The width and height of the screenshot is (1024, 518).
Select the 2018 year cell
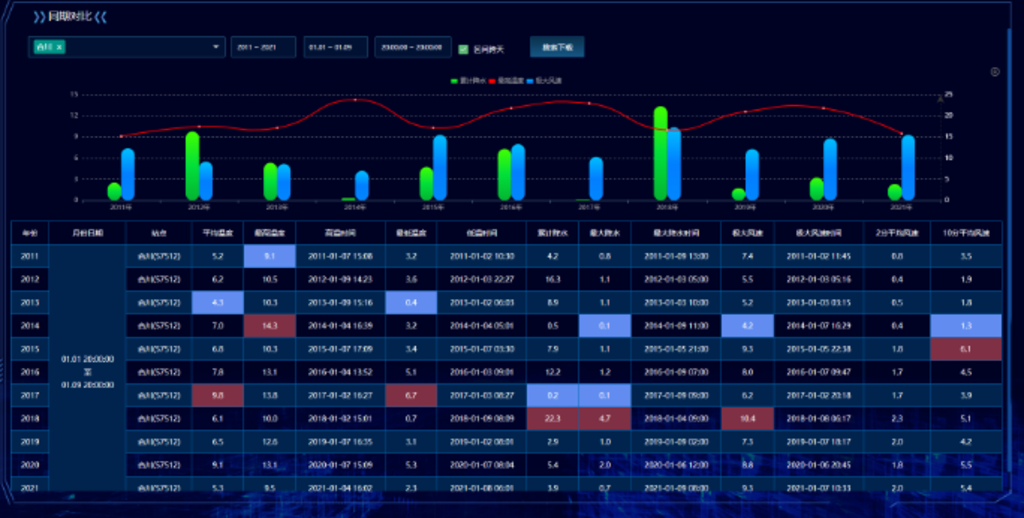[x=30, y=418]
